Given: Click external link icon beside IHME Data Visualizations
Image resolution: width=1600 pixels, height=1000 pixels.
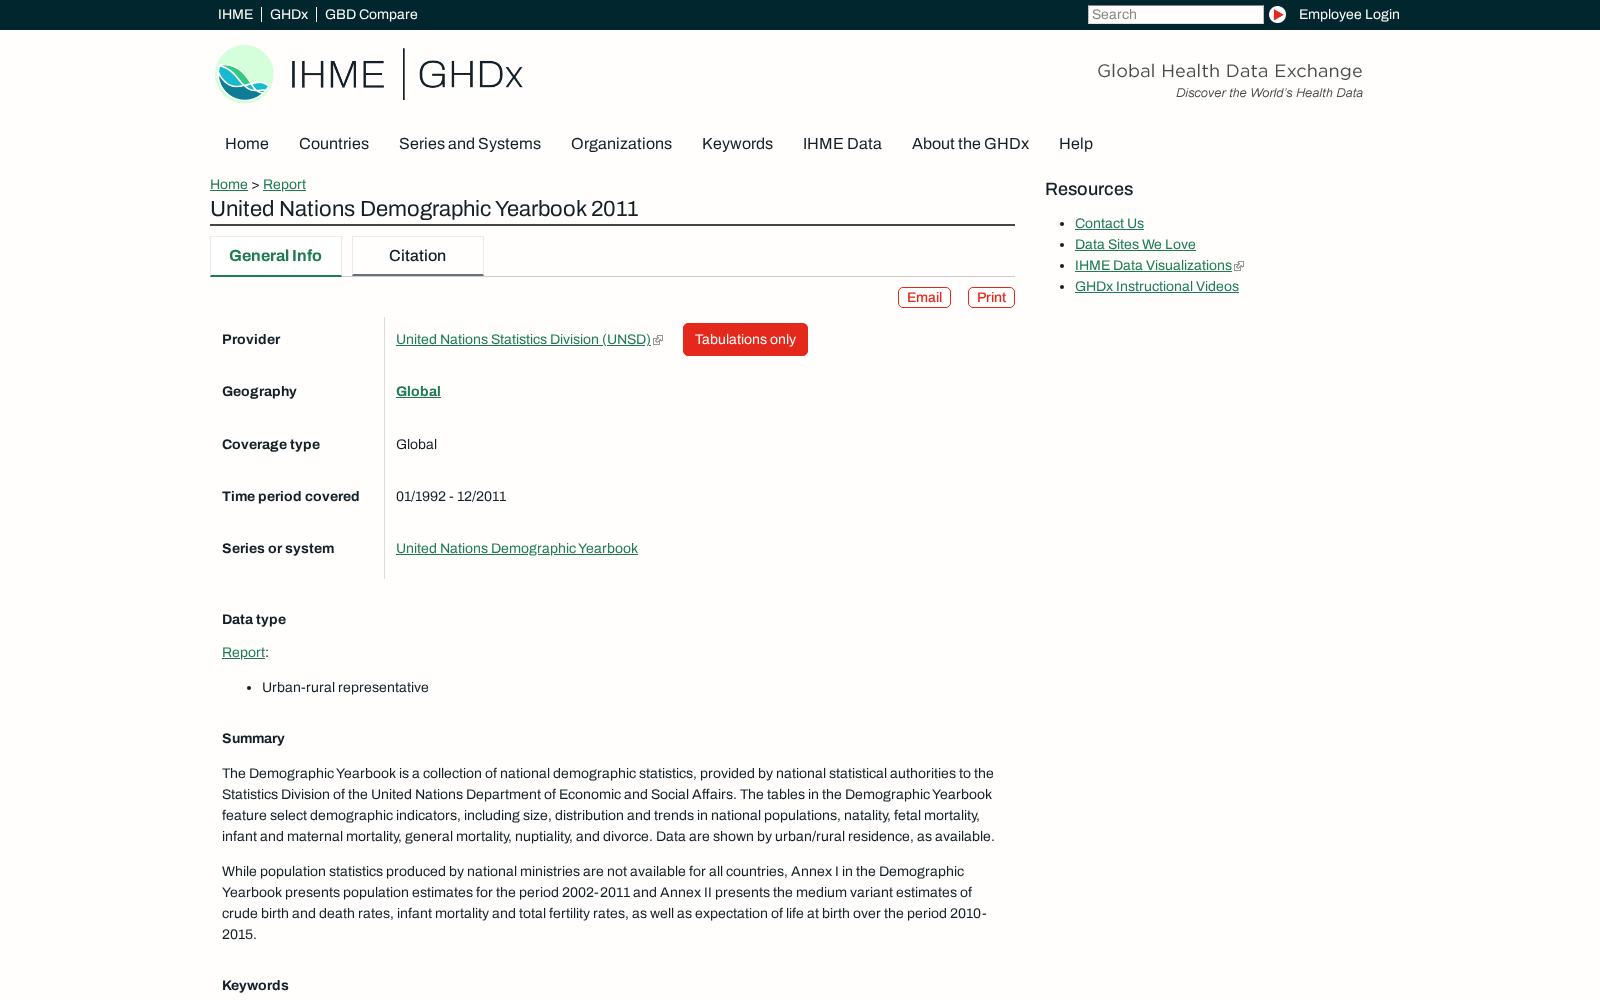Looking at the screenshot, I should pyautogui.click(x=1239, y=266).
